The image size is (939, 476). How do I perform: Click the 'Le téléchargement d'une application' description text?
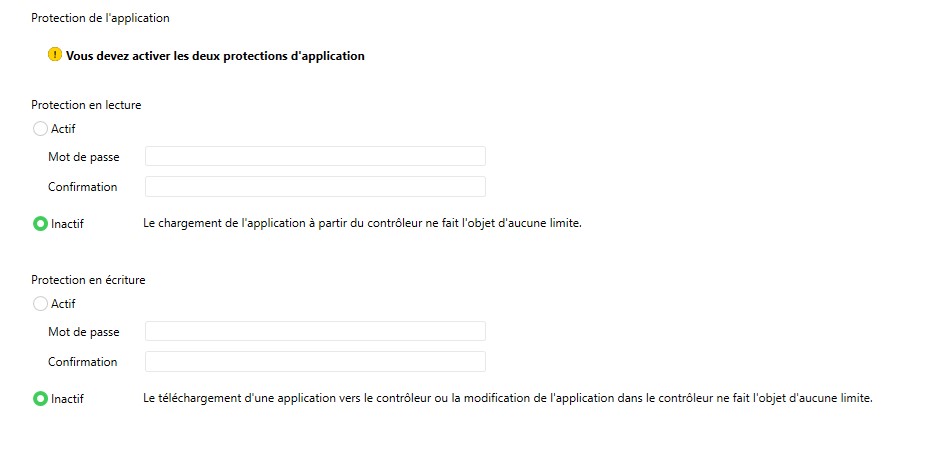[x=508, y=399]
